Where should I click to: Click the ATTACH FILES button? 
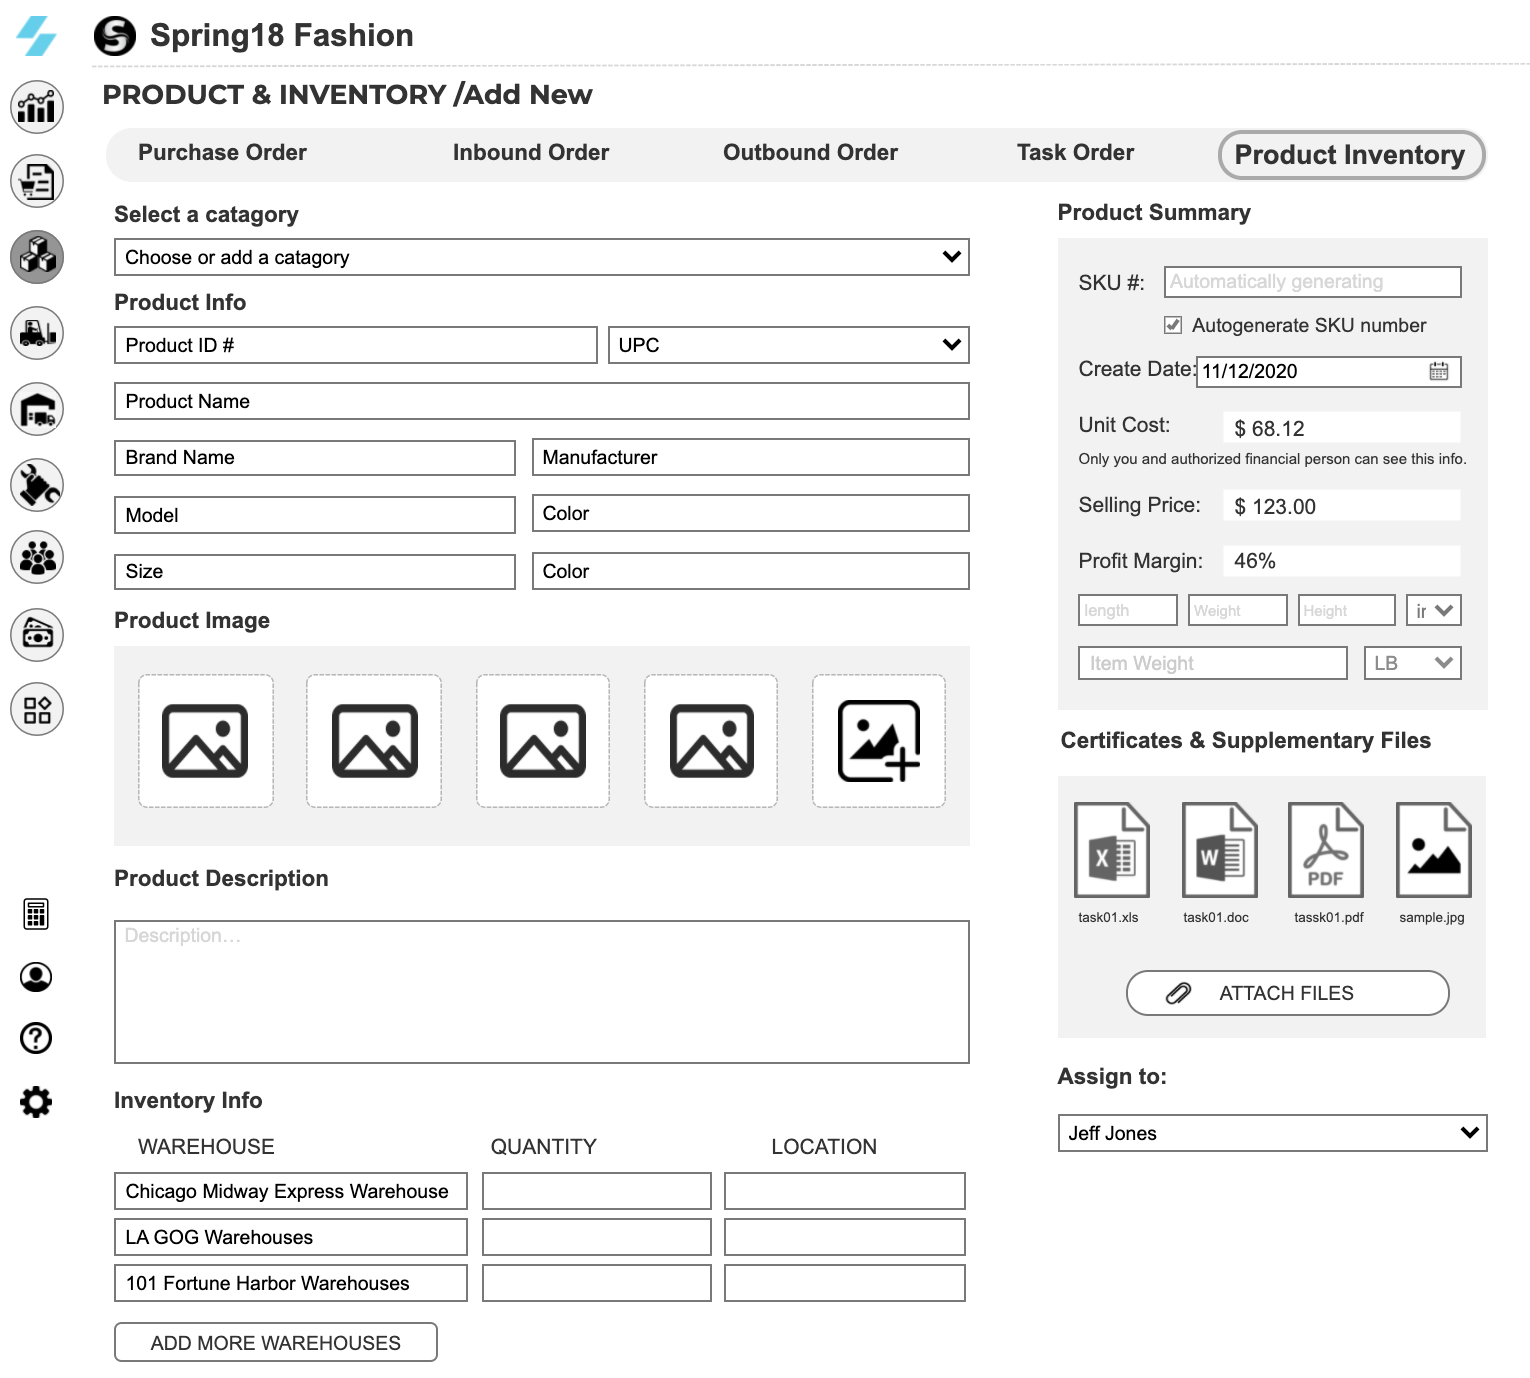click(x=1288, y=993)
